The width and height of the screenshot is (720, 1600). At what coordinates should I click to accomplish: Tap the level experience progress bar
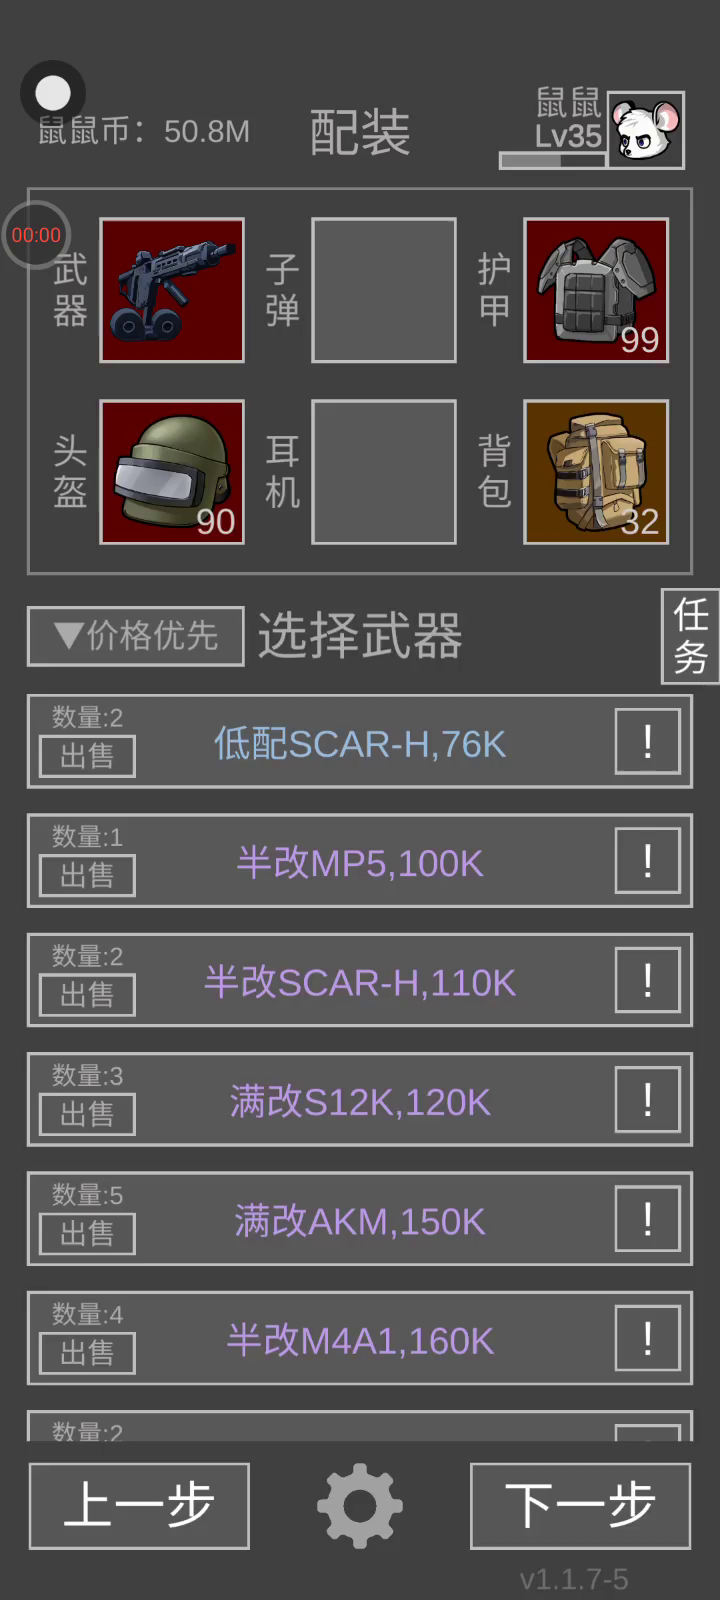click(x=553, y=160)
